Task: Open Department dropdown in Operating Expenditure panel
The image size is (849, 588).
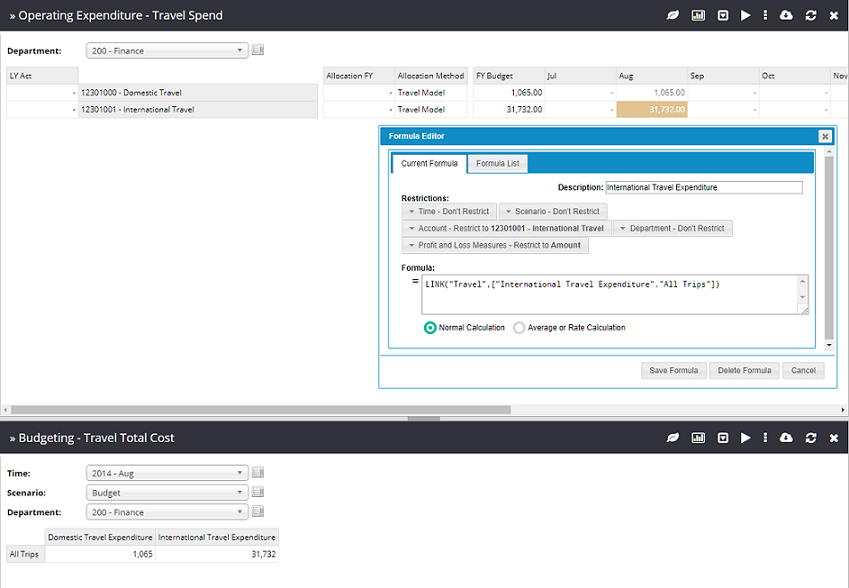Action: tap(167, 51)
